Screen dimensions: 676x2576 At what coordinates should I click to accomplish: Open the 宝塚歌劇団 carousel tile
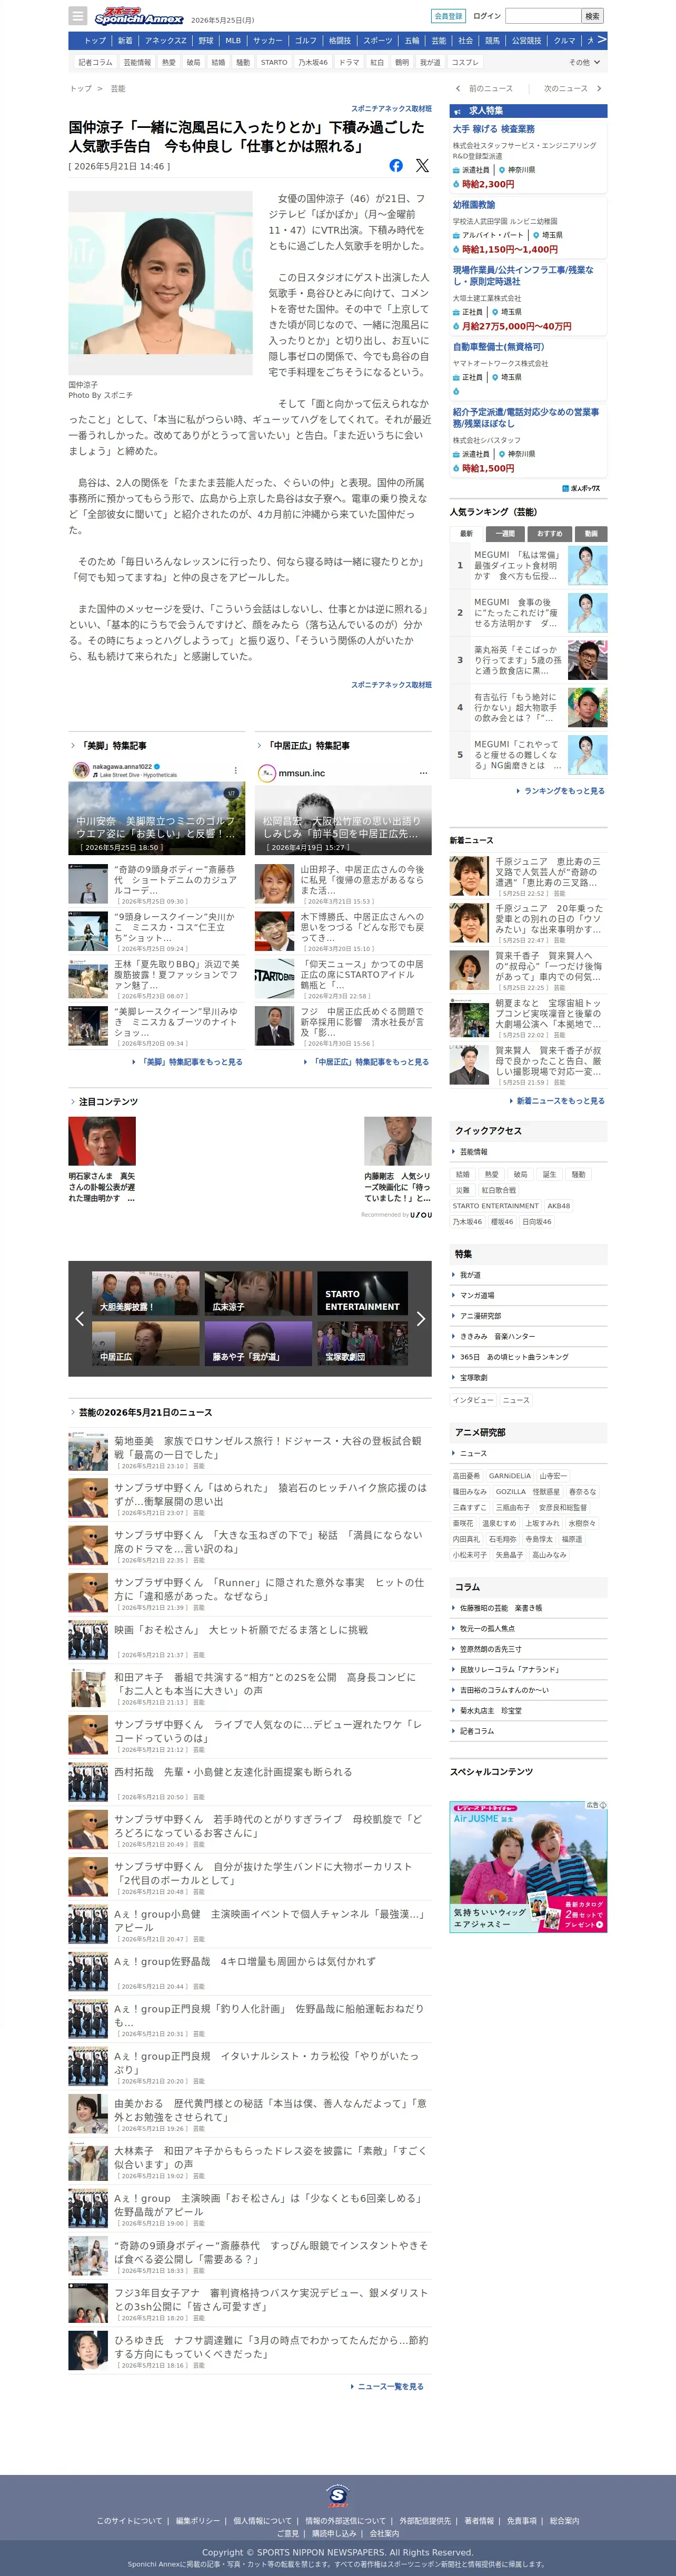363,1343
